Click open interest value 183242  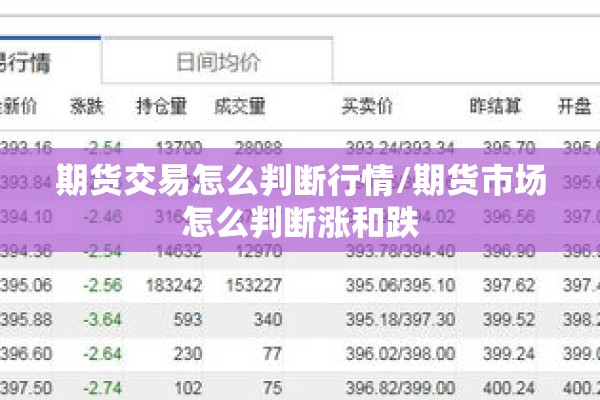(174, 285)
